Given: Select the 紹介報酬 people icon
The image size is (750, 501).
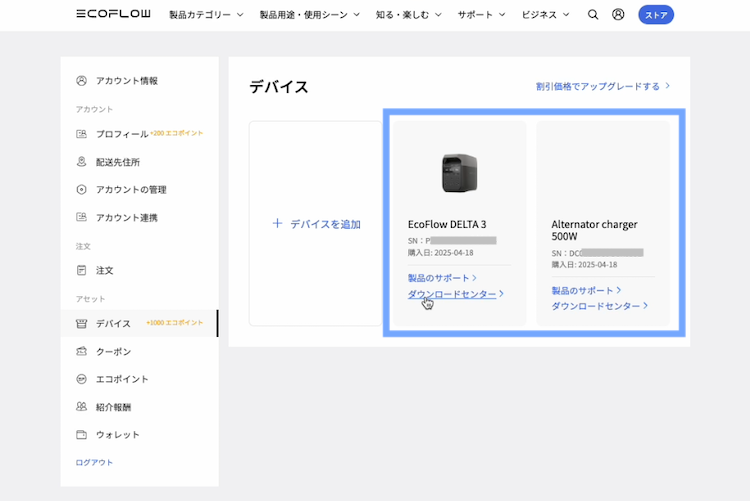Looking at the screenshot, I should tap(81, 407).
